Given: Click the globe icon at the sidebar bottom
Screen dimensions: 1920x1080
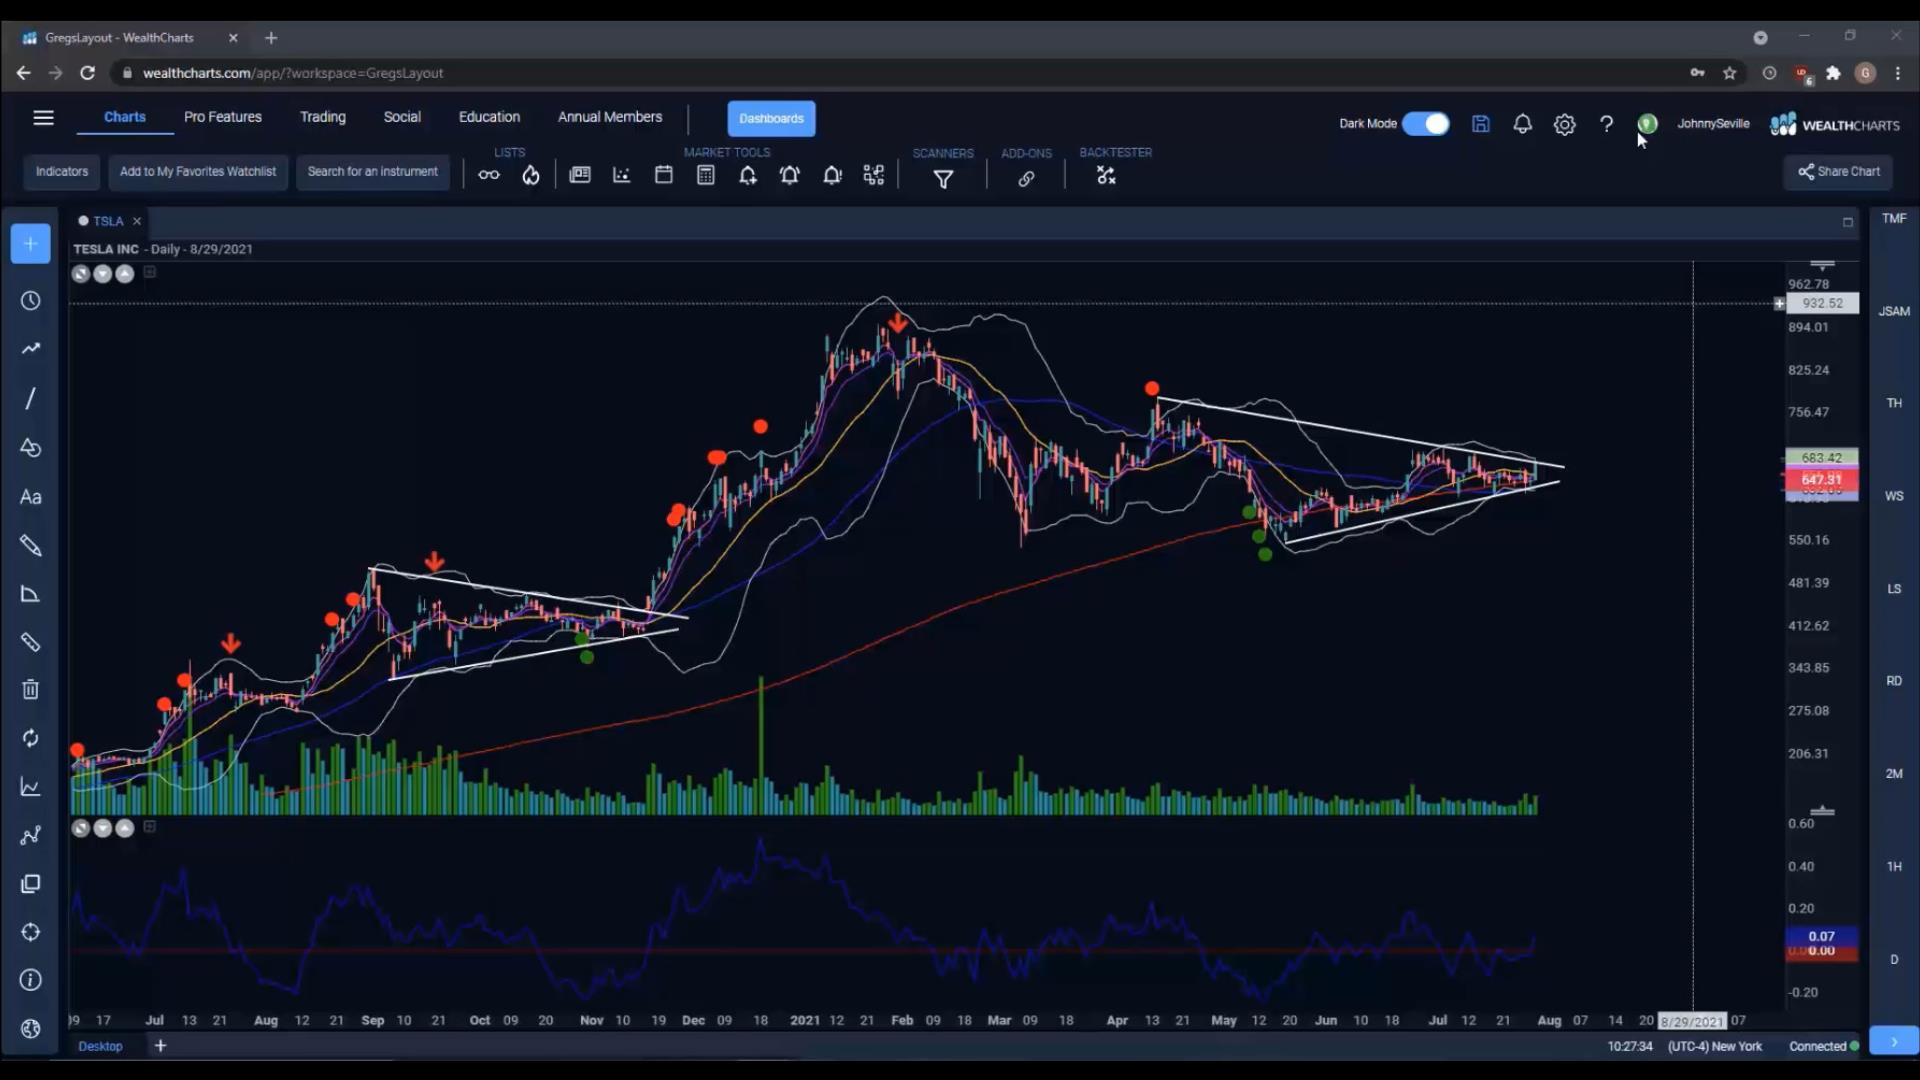Looking at the screenshot, I should click(31, 1029).
